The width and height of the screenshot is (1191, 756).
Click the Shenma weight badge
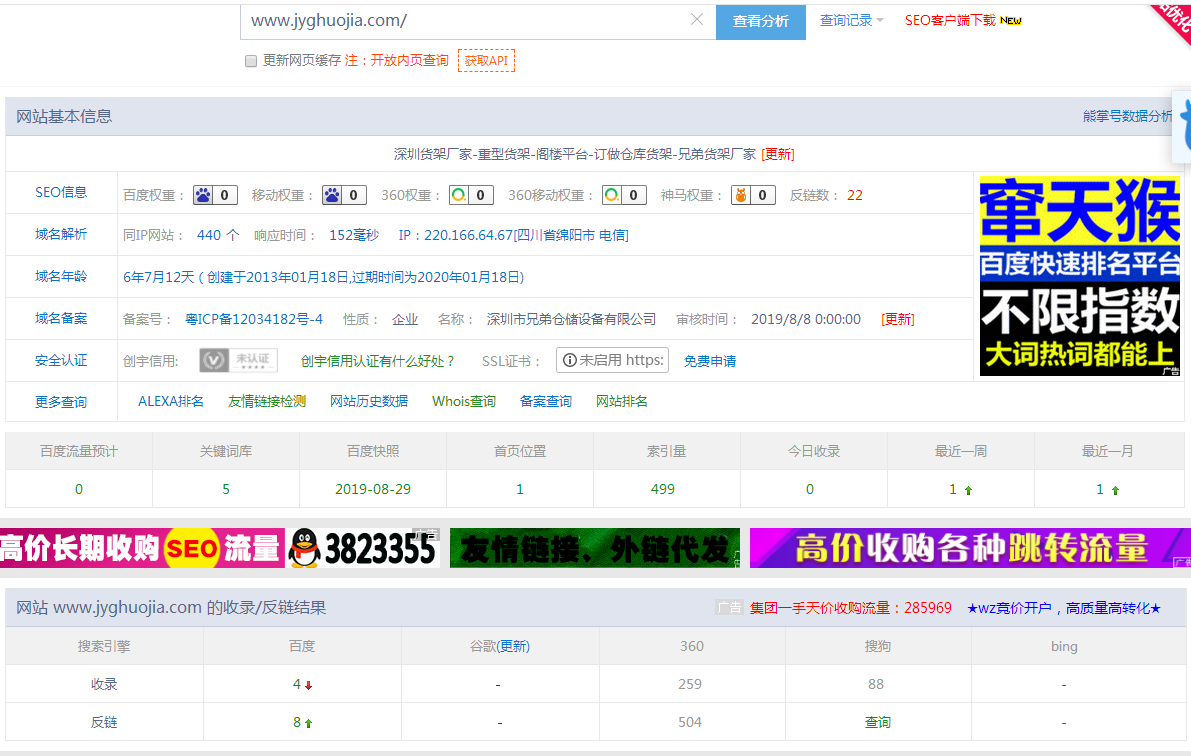click(753, 195)
